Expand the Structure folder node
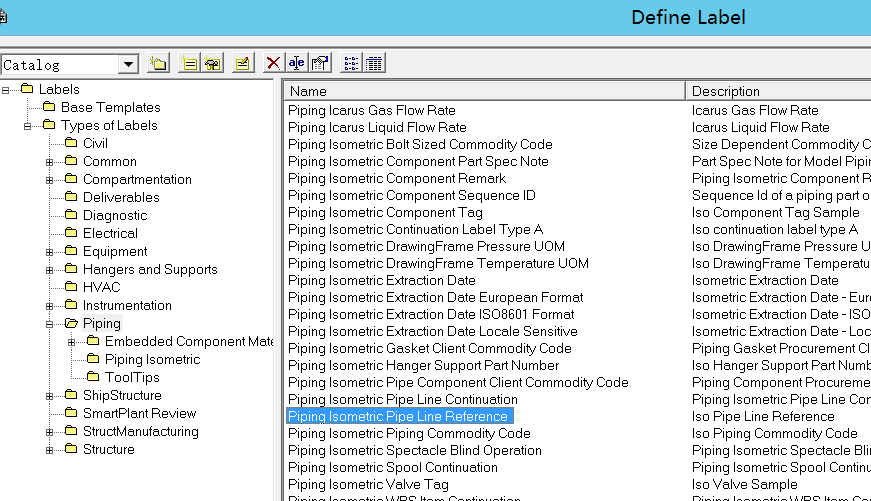Image resolution: width=871 pixels, height=501 pixels. tap(49, 450)
